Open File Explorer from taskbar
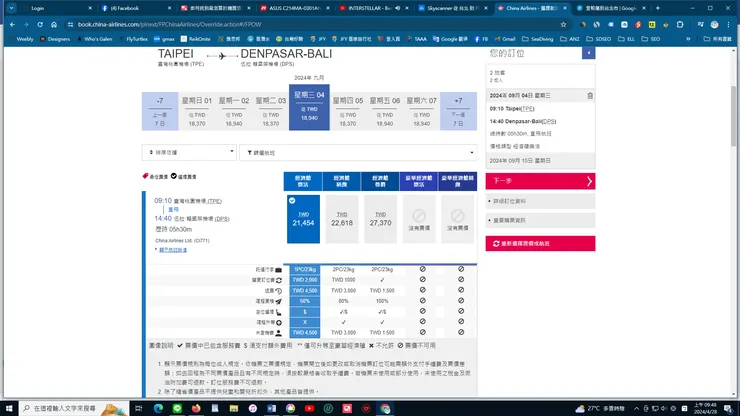The width and height of the screenshot is (740, 416). (234, 408)
